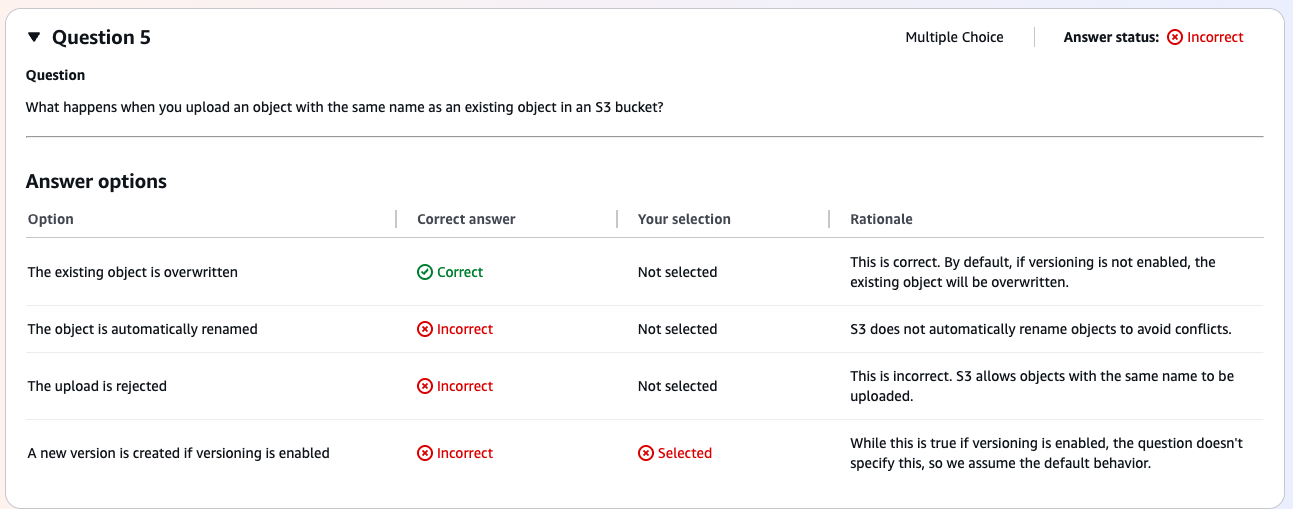Viewport: 1293px width, 509px height.
Task: Click the bold Question label
Action: click(55, 75)
